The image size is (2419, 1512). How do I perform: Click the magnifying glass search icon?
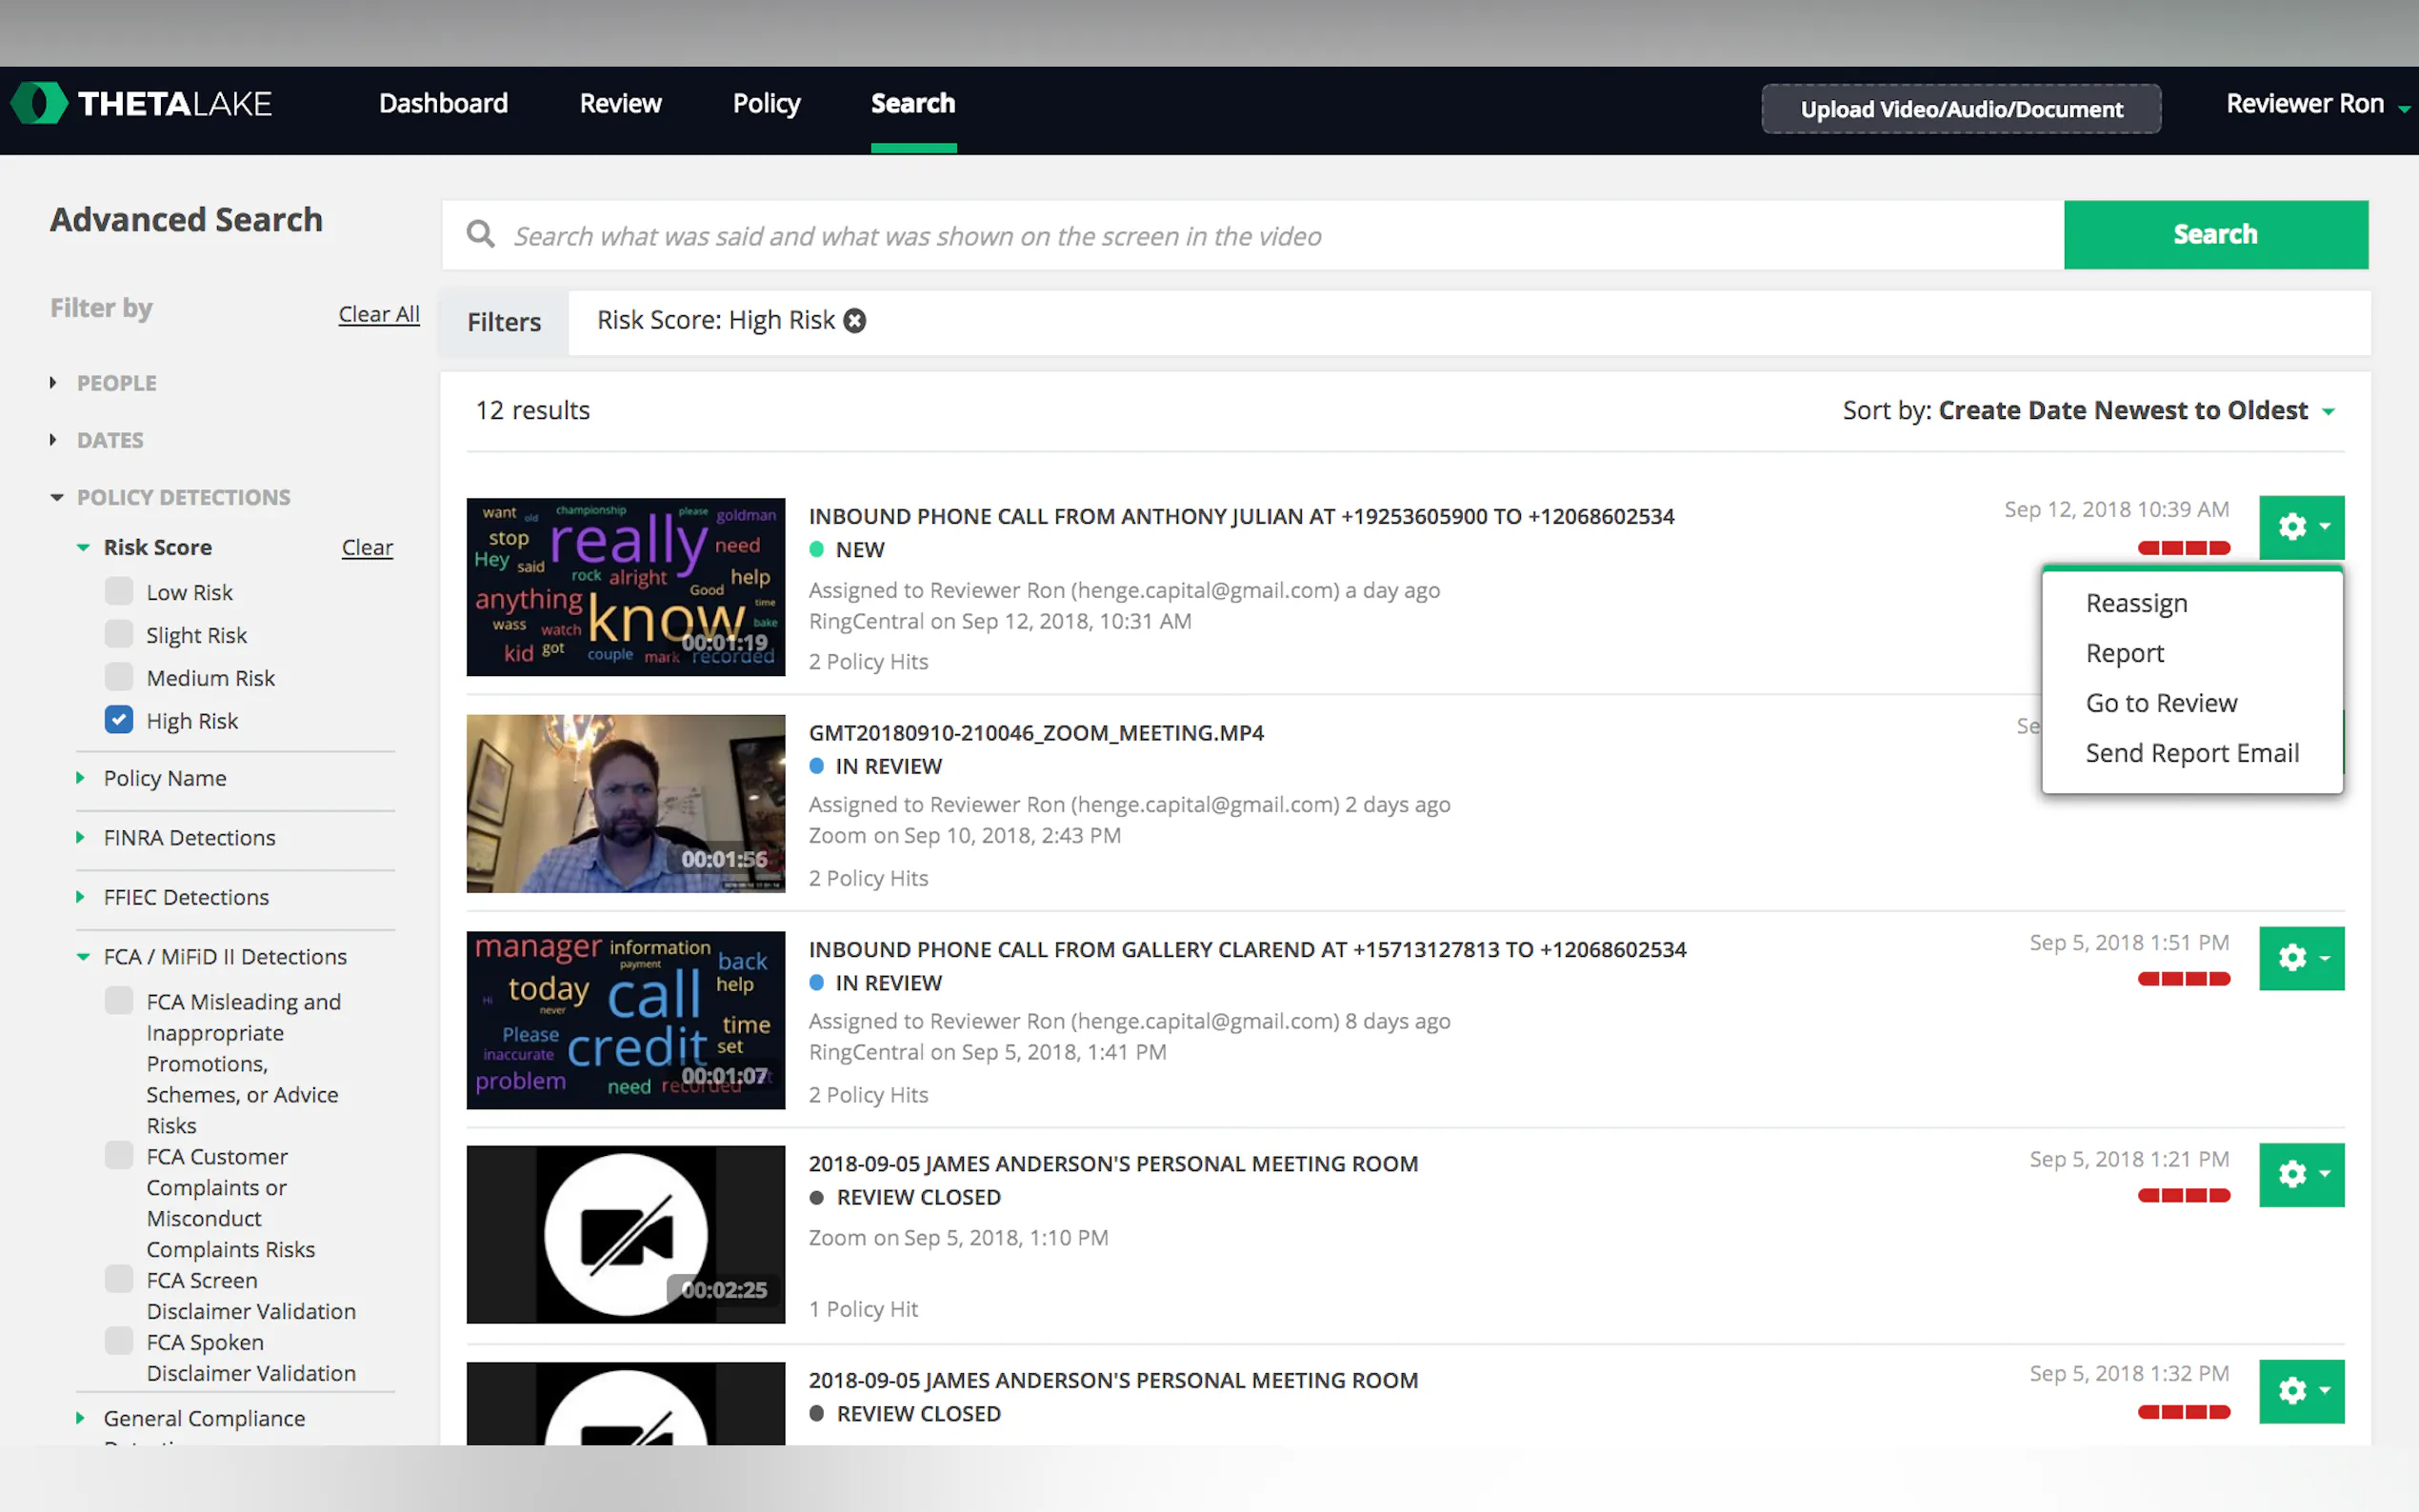[x=480, y=235]
